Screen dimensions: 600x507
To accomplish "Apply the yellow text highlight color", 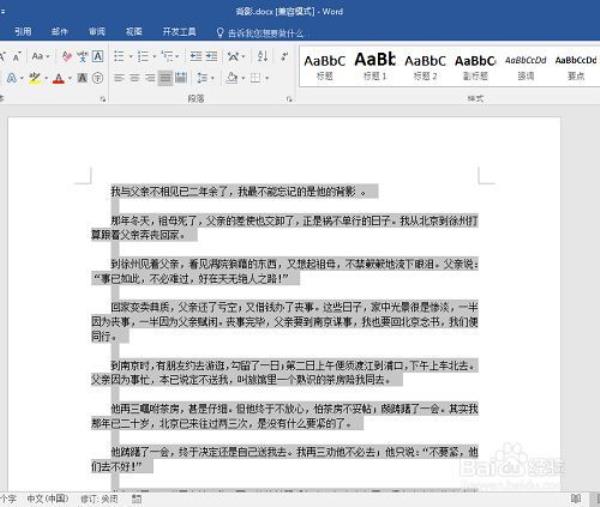I will [x=34, y=78].
